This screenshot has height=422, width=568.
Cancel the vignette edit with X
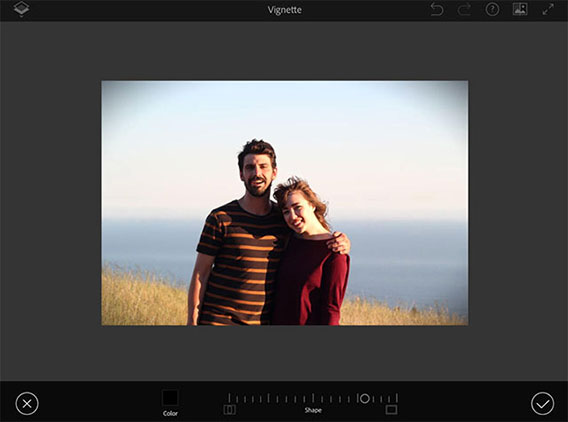(27, 404)
